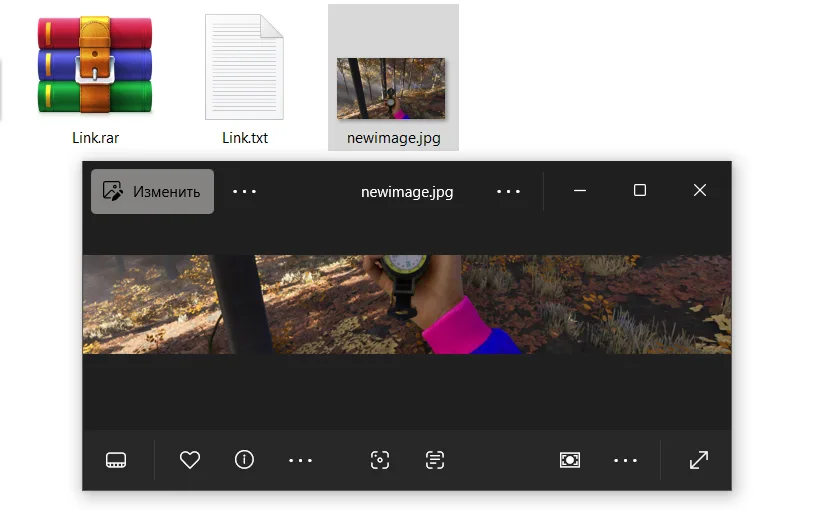Open the three-dot menu beside the full screen icon
The width and height of the screenshot is (822, 510).
tap(625, 460)
